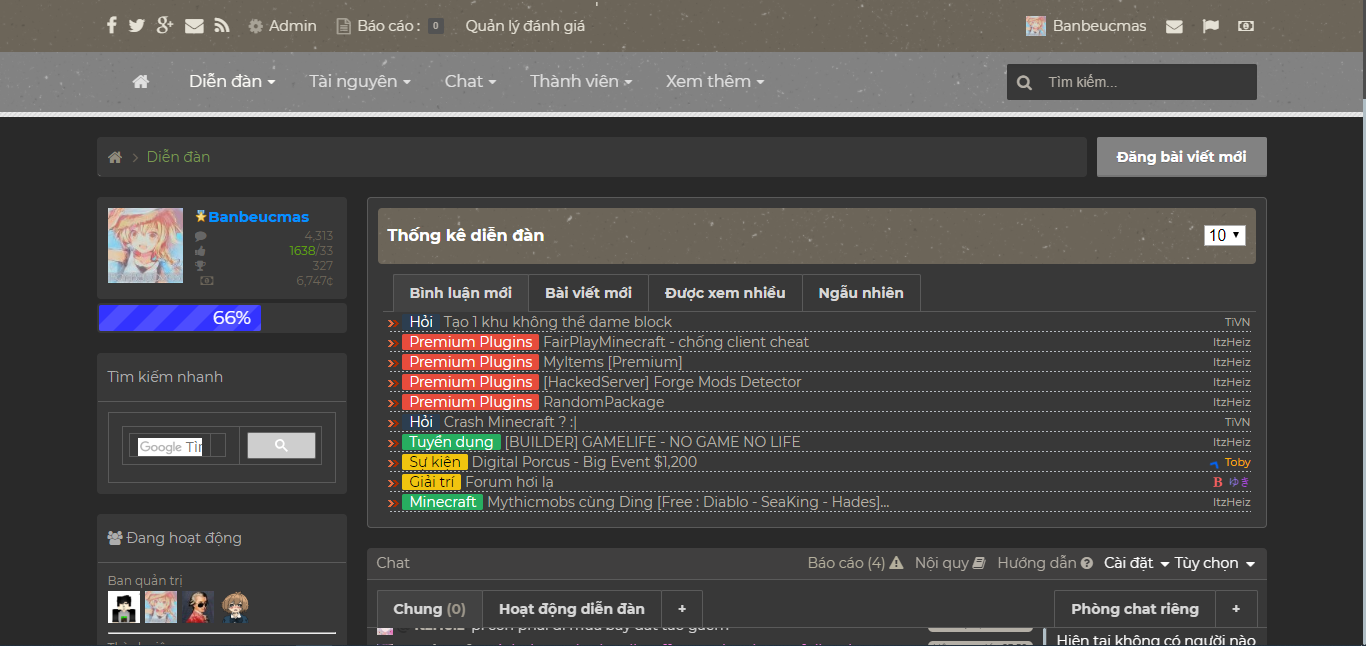This screenshot has height=646, width=1366.
Task: Switch to Bình luận mới tab
Action: (460, 293)
